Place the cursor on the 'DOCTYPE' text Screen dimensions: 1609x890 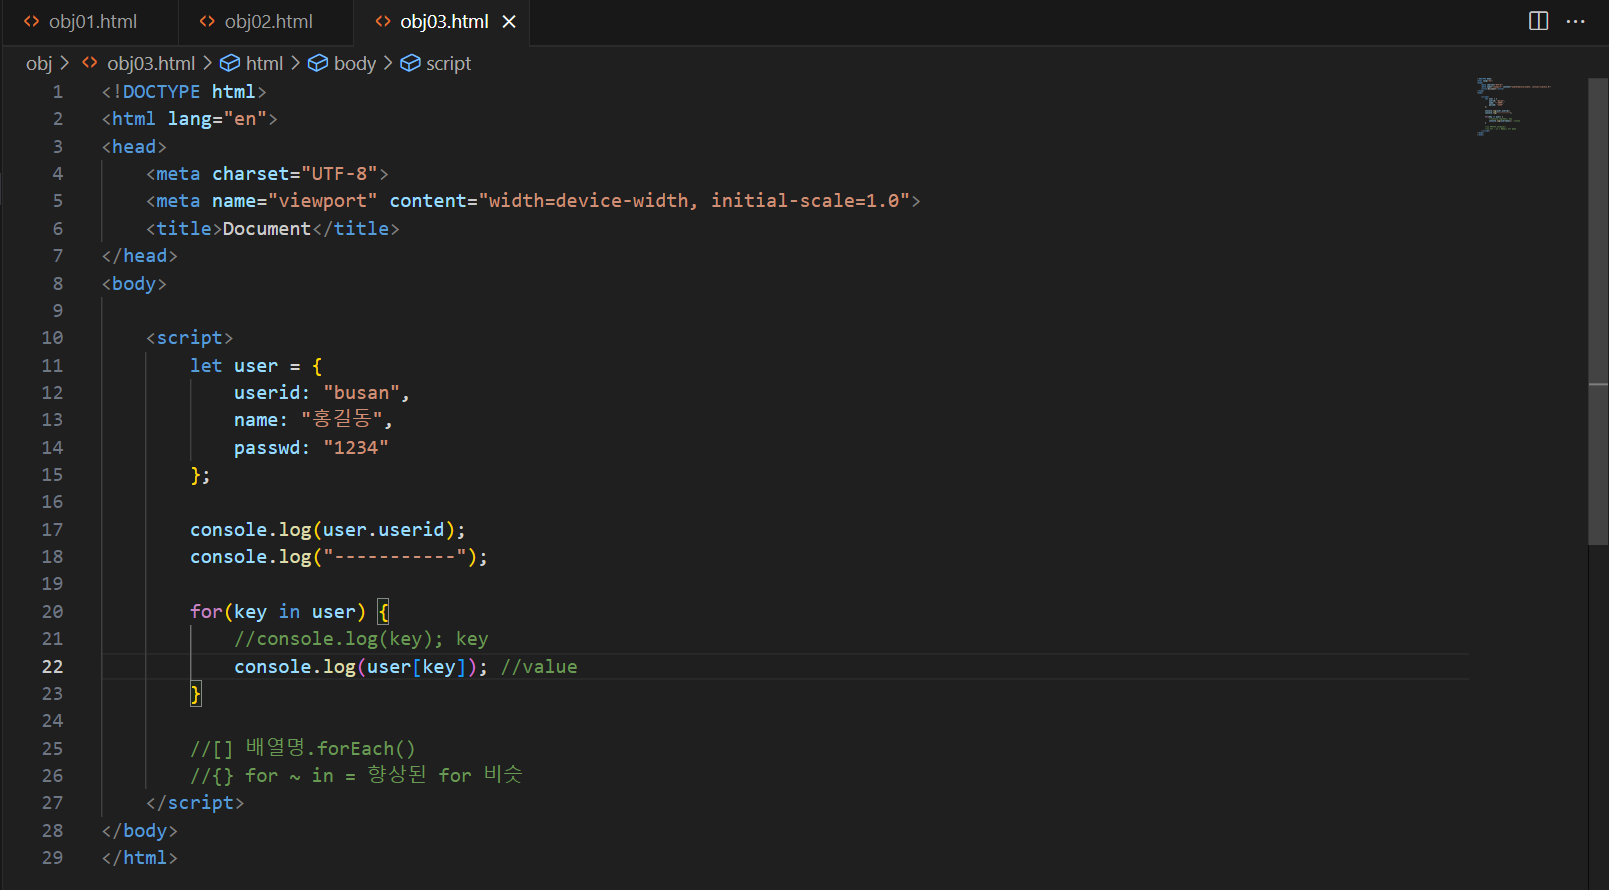click(161, 92)
